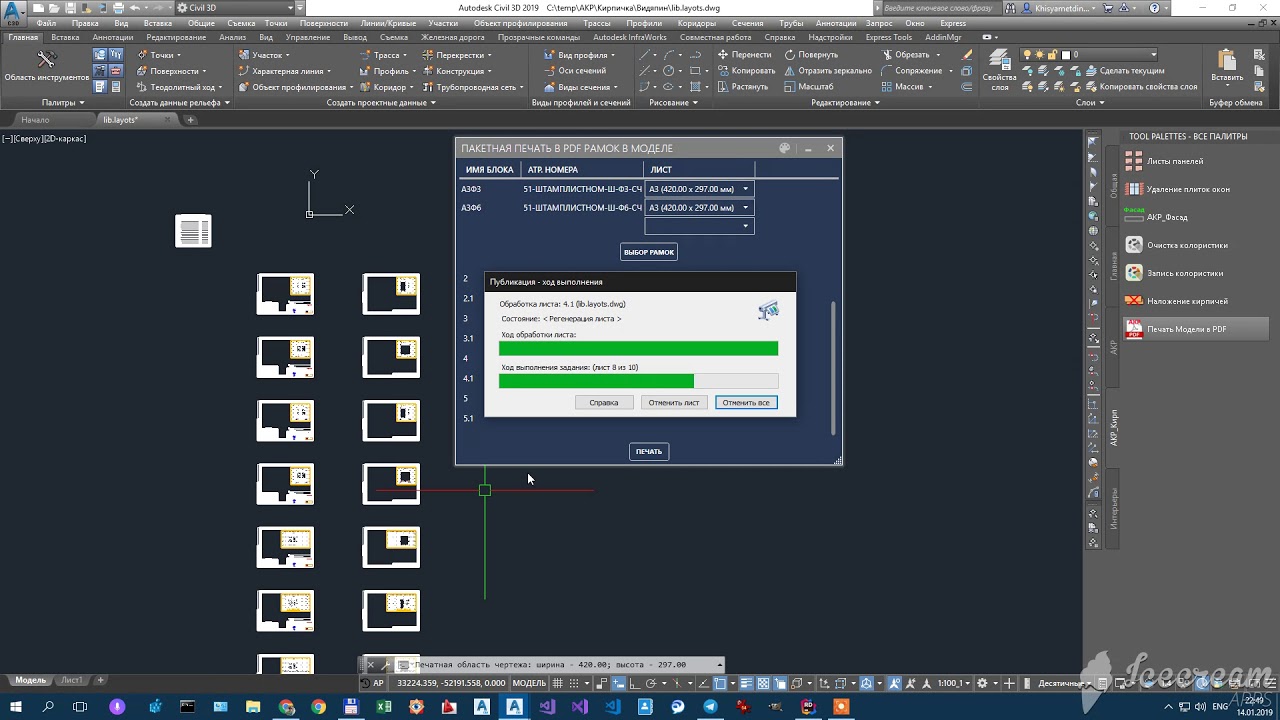Viewport: 1280px width, 720px height.
Task: Open the Вставка ribbon tab
Action: tap(65, 38)
